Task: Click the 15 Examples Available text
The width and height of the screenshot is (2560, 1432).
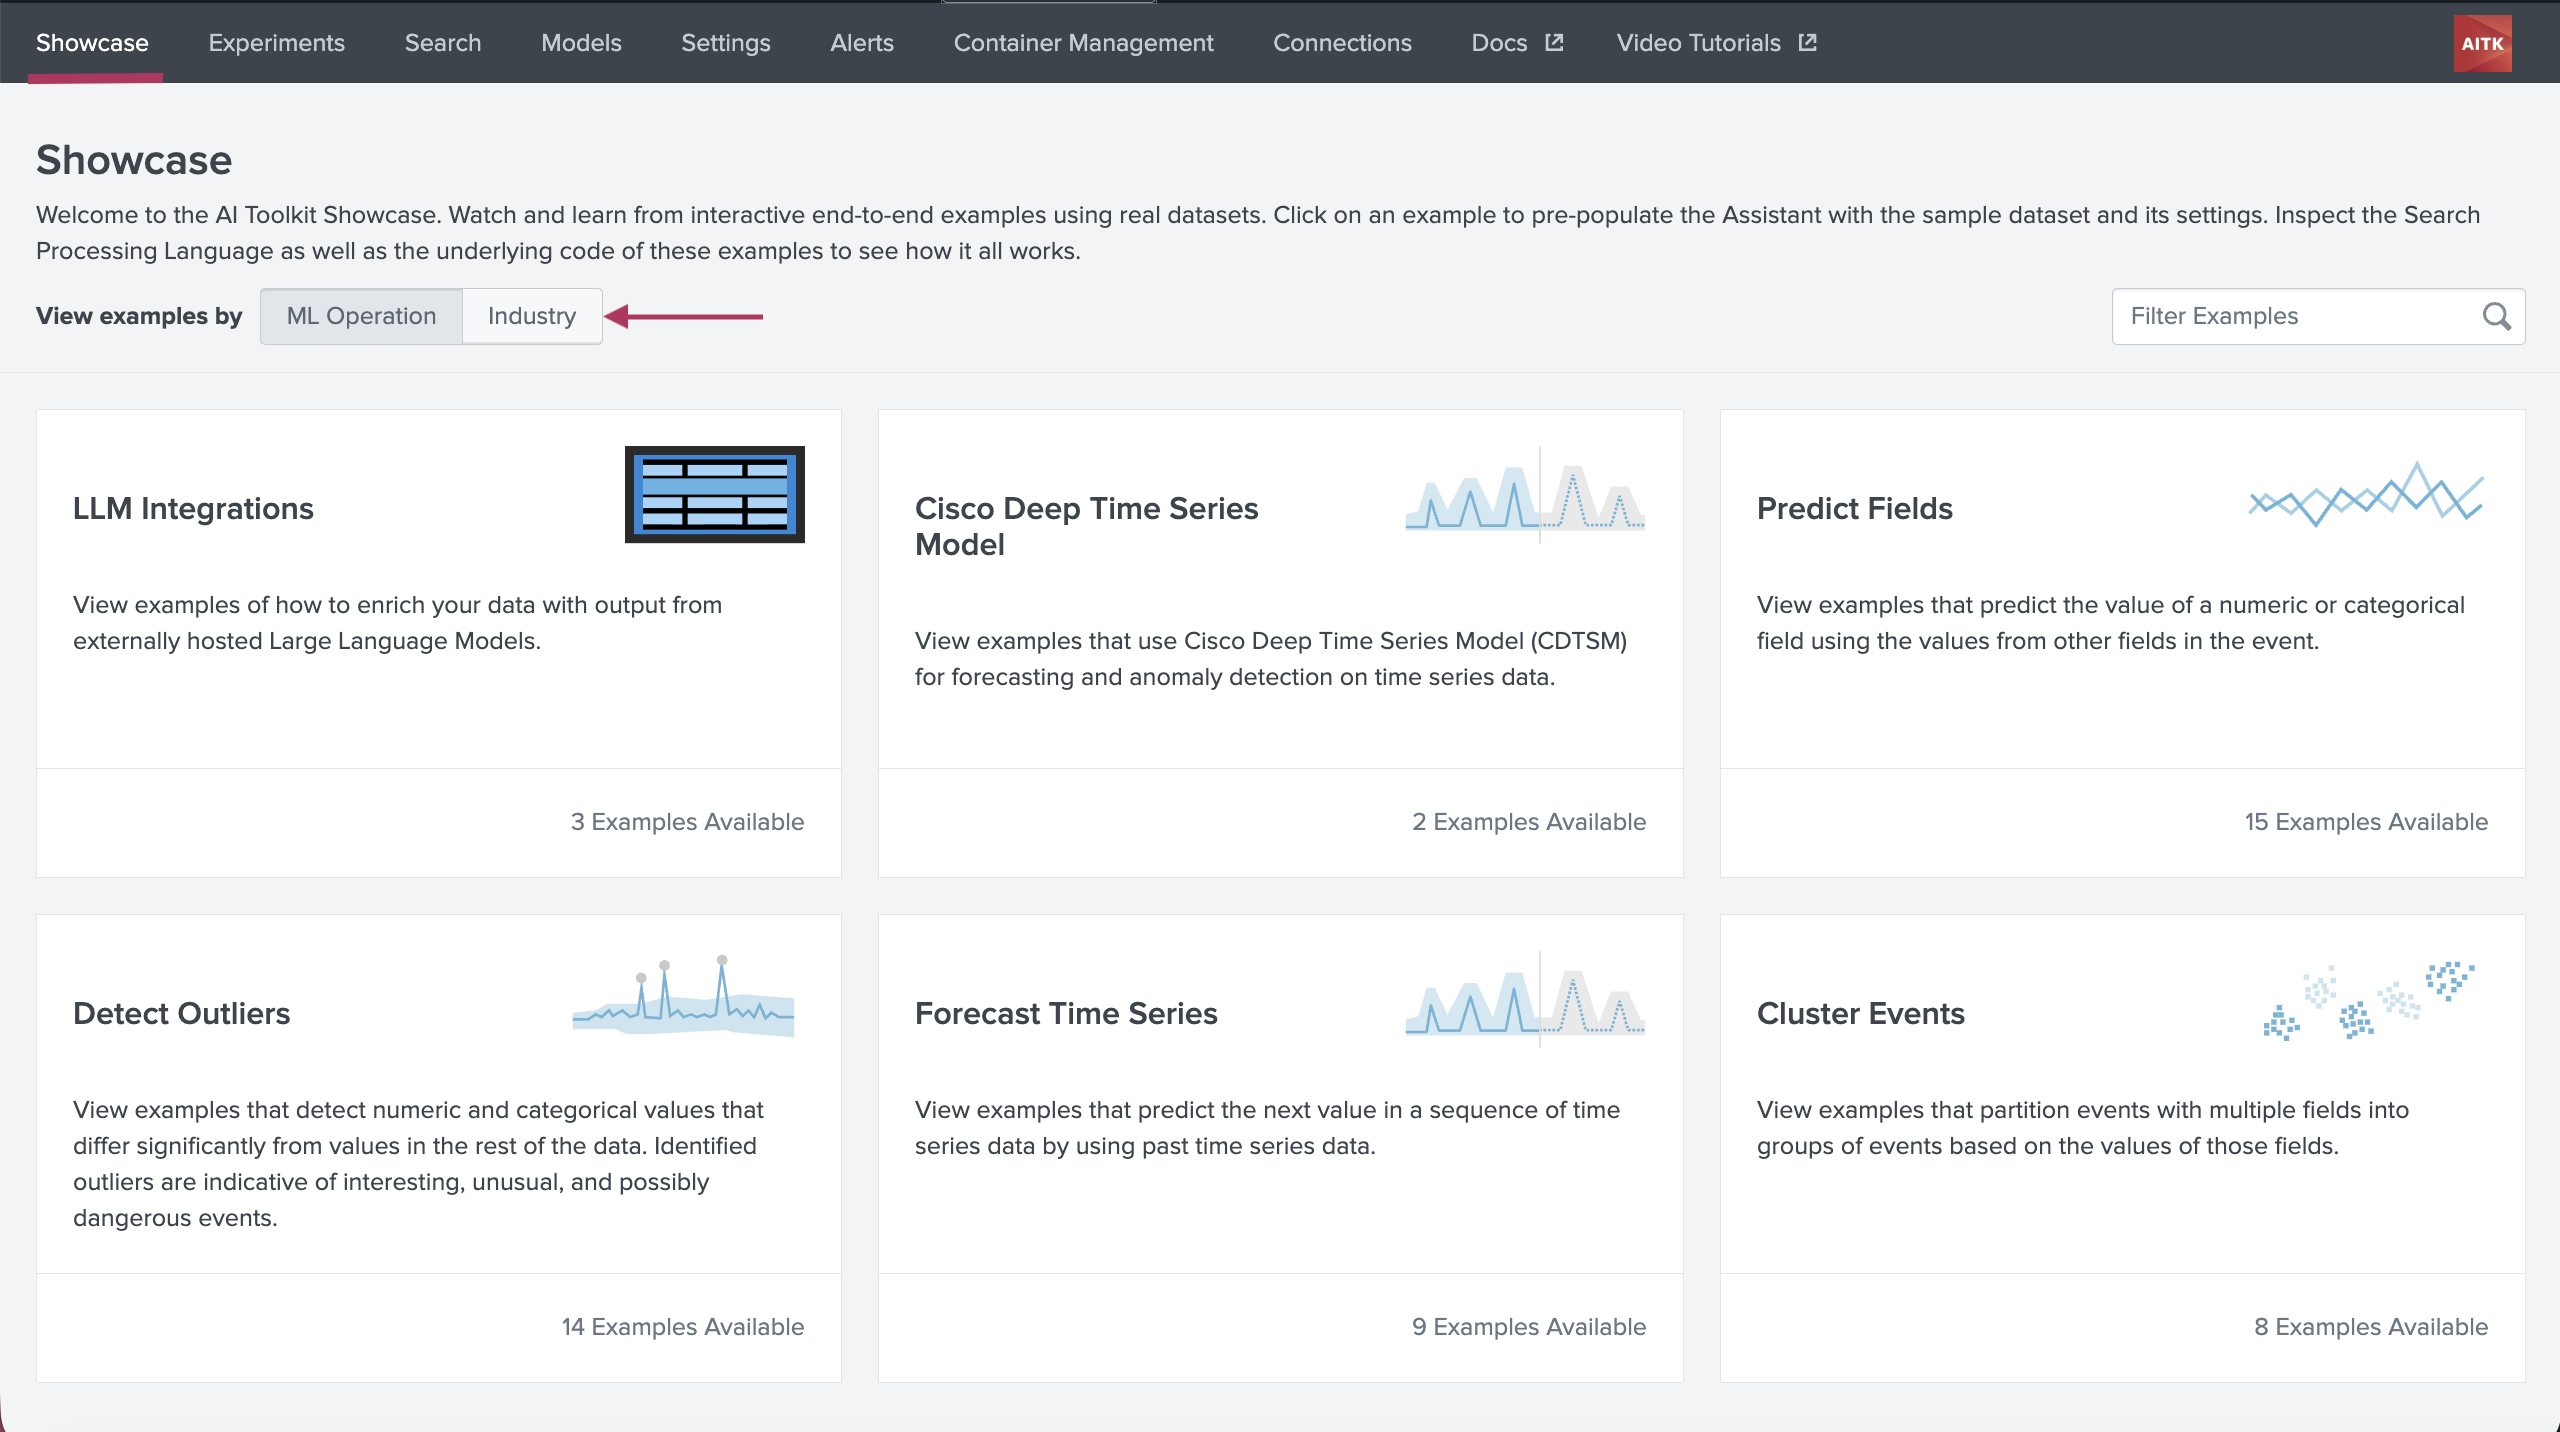Action: pos(2366,821)
